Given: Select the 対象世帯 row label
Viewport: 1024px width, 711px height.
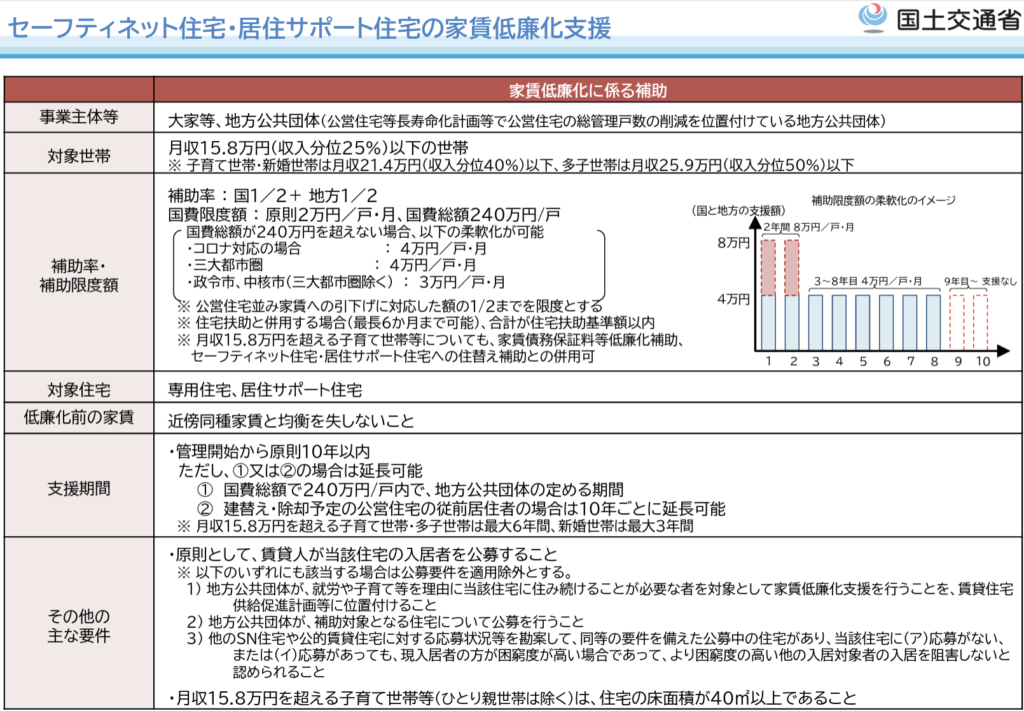Looking at the screenshot, I should 79,154.
